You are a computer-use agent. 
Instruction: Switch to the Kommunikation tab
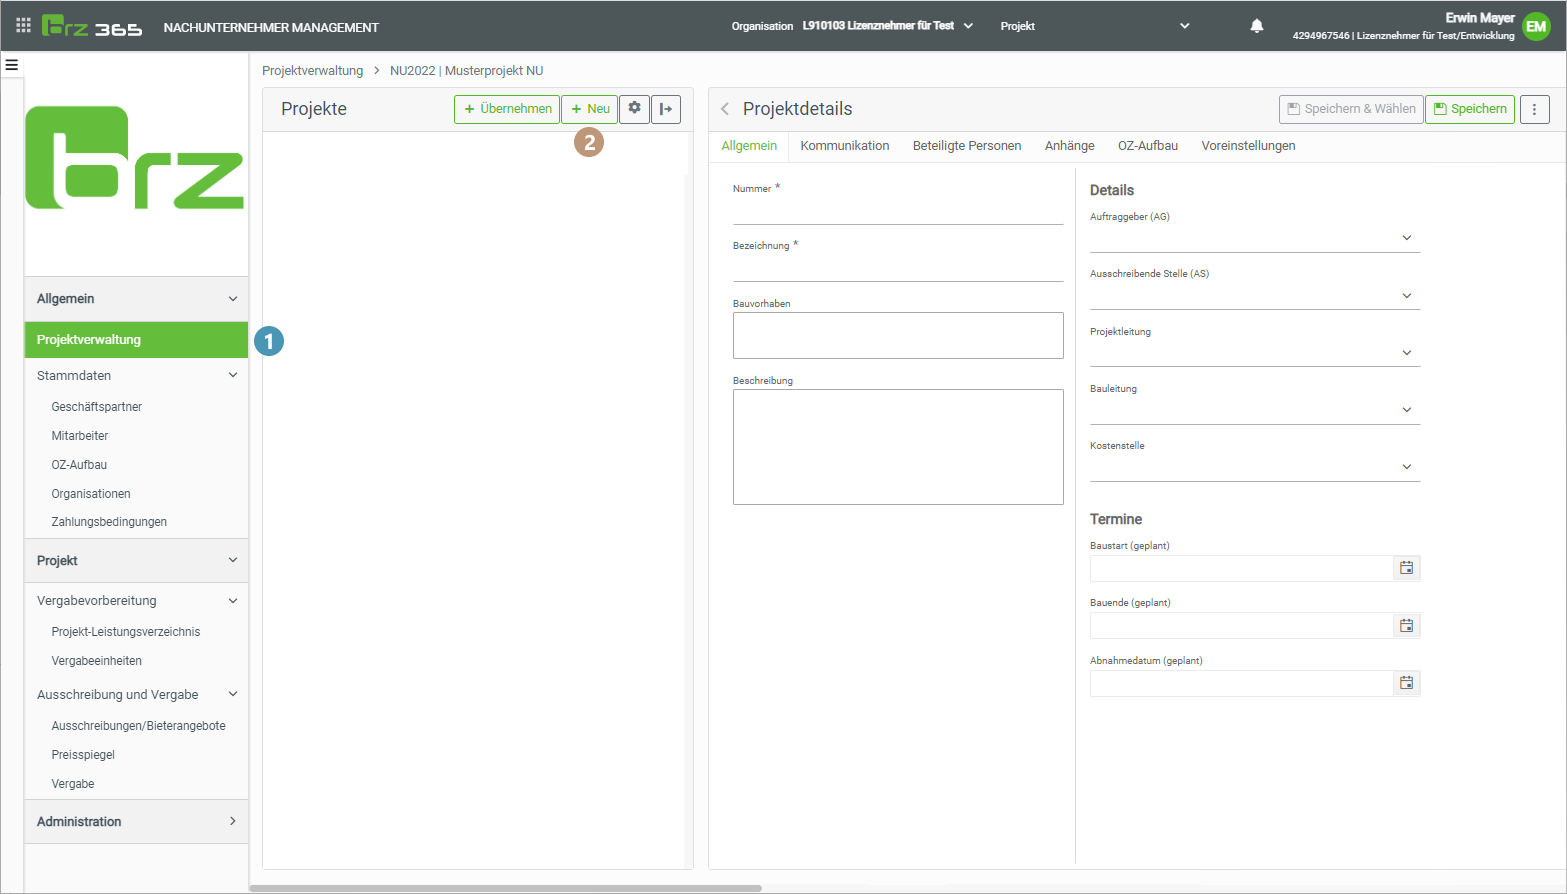(844, 146)
